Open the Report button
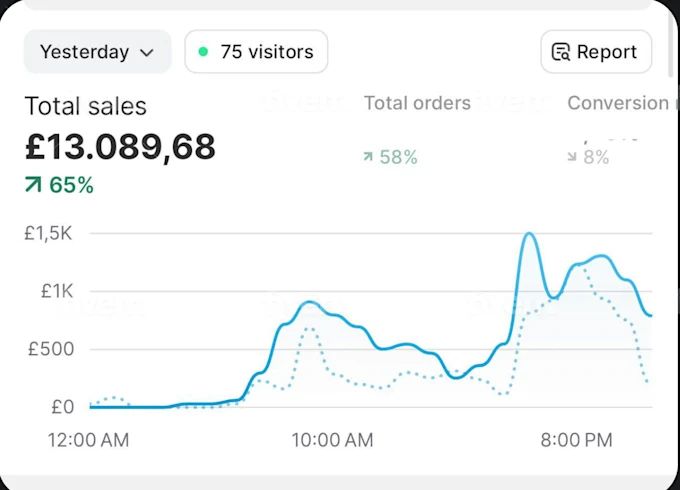The image size is (680, 490). click(x=596, y=52)
